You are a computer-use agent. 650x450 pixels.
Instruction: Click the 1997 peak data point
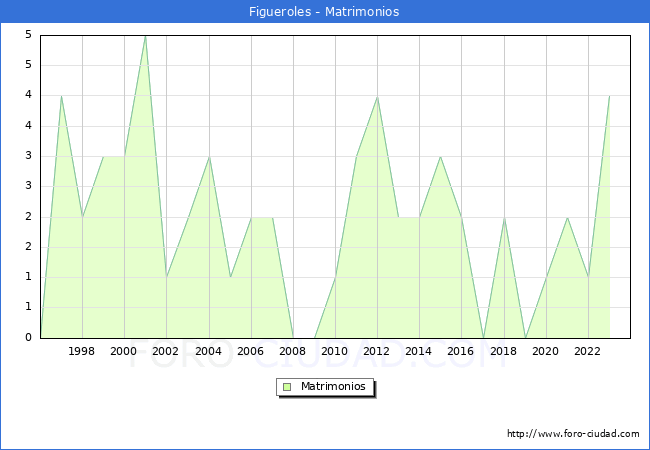pos(61,96)
